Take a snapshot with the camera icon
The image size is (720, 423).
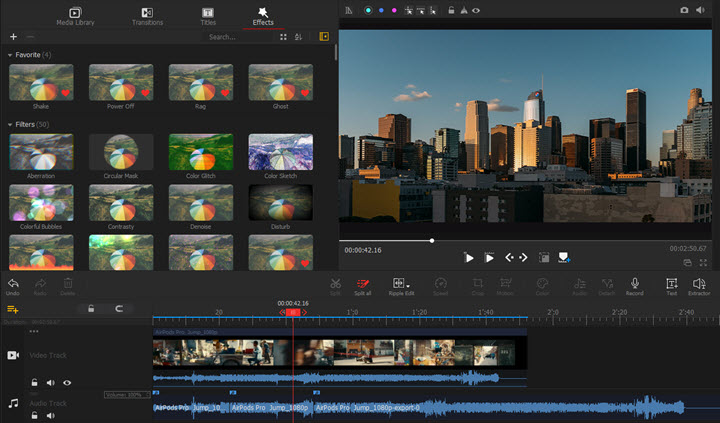click(x=684, y=9)
